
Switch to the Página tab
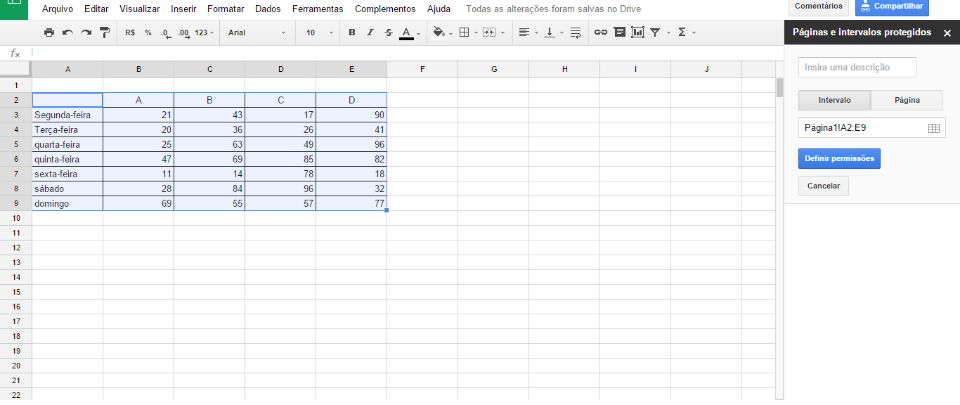point(907,100)
